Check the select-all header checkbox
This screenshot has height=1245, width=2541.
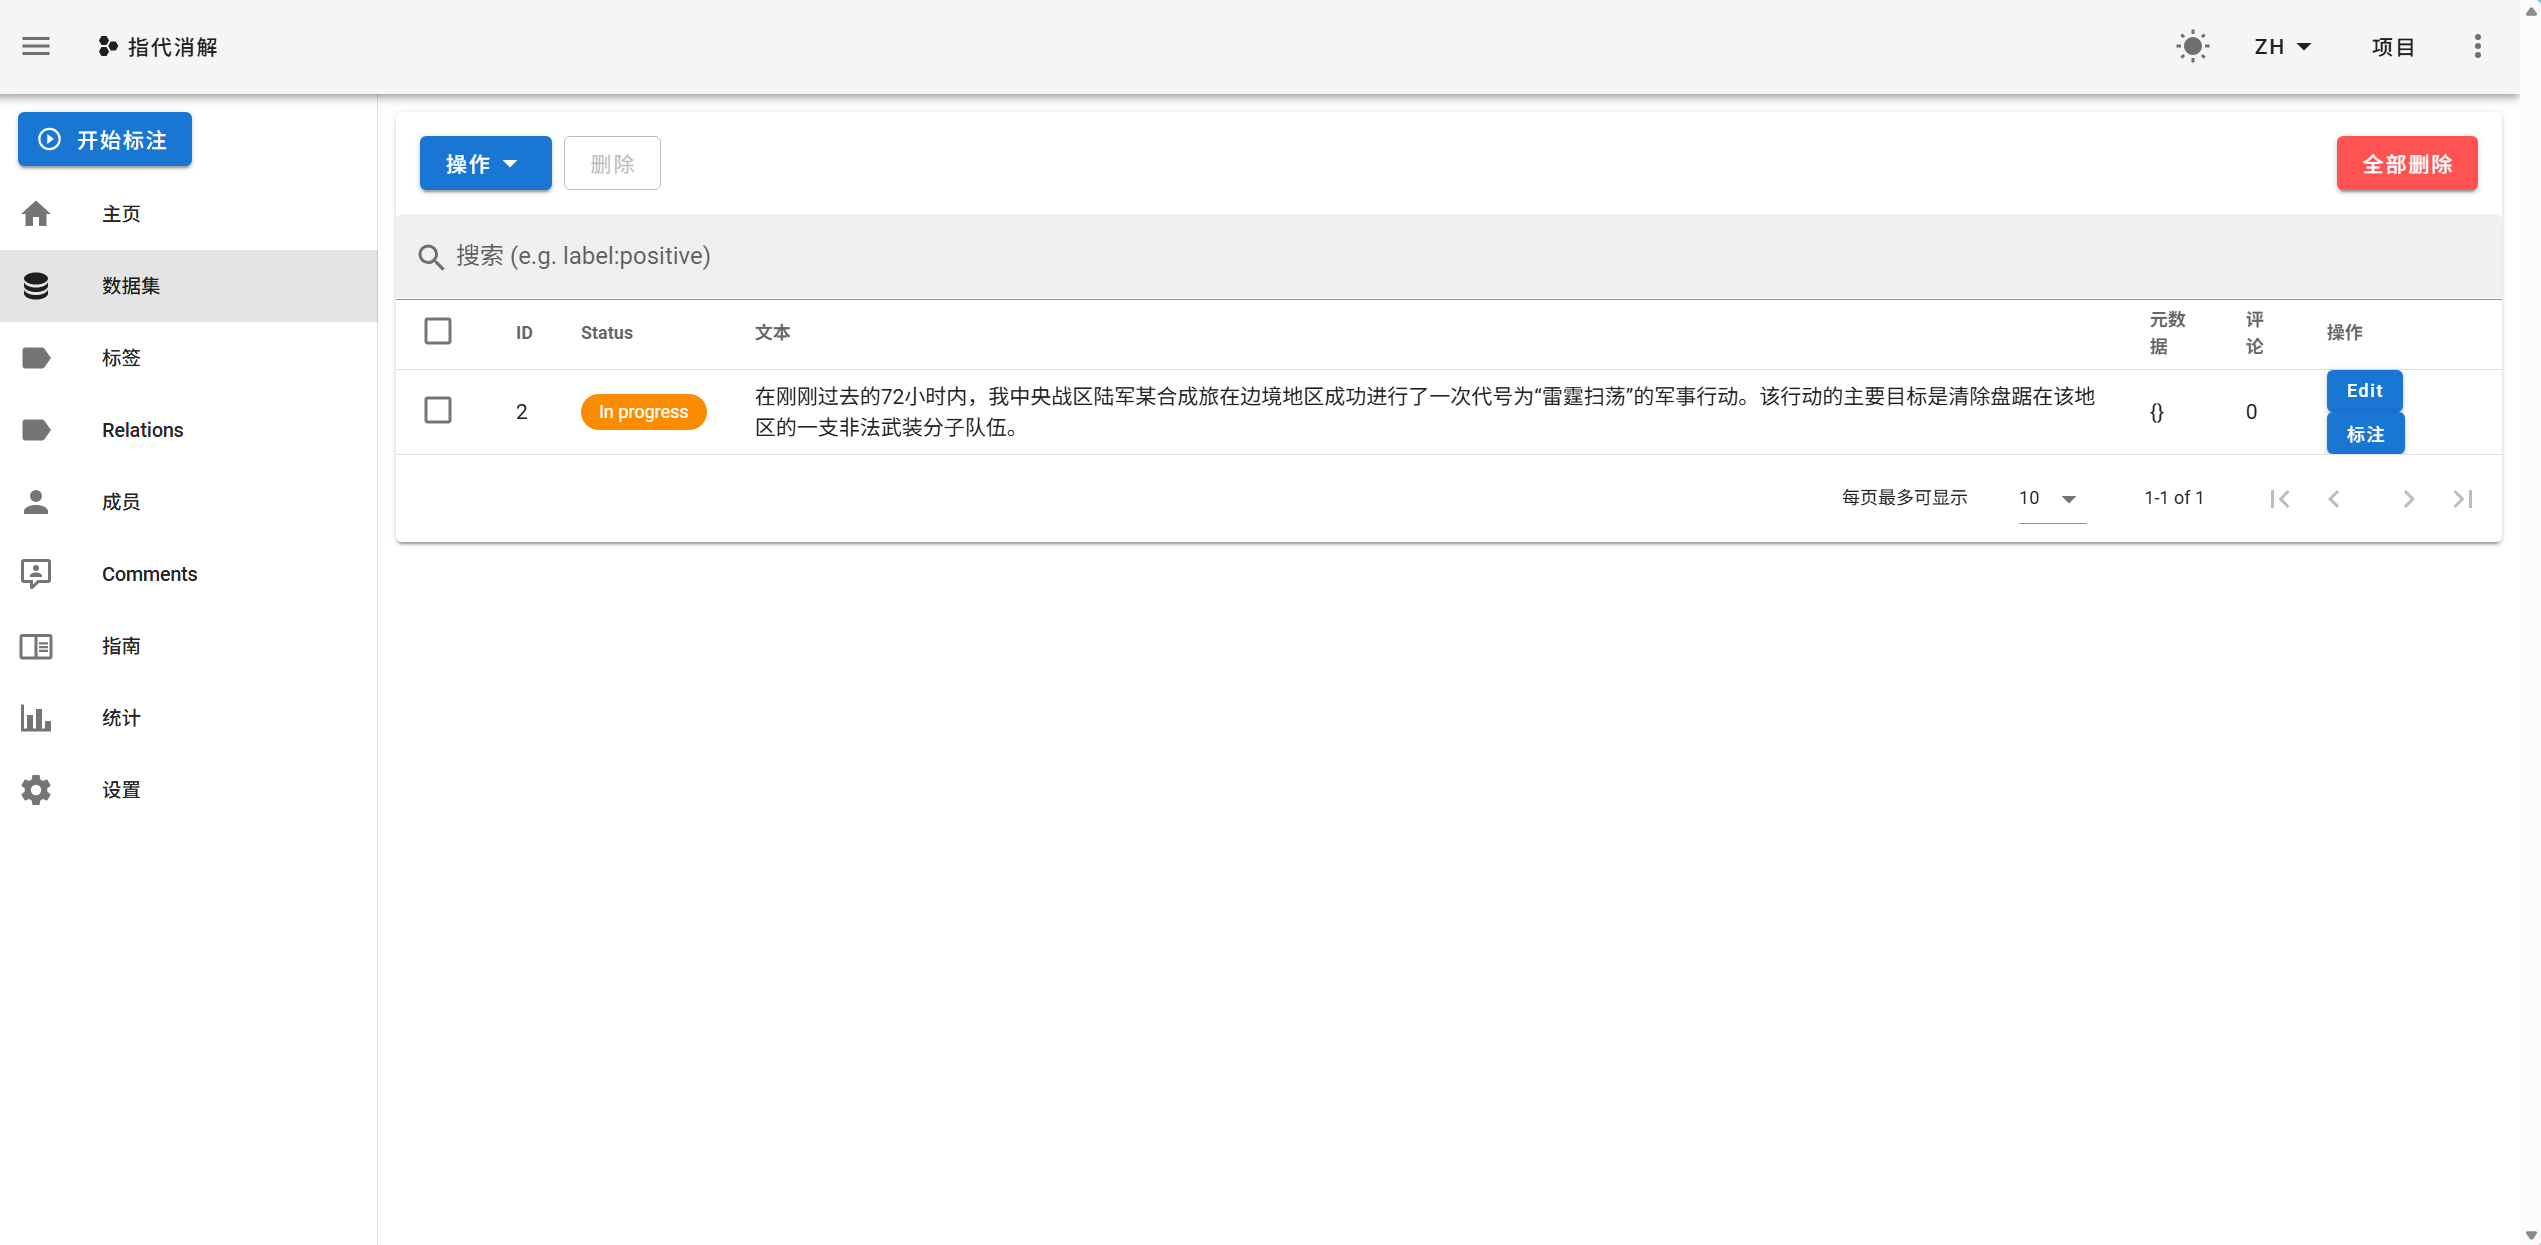pos(437,331)
